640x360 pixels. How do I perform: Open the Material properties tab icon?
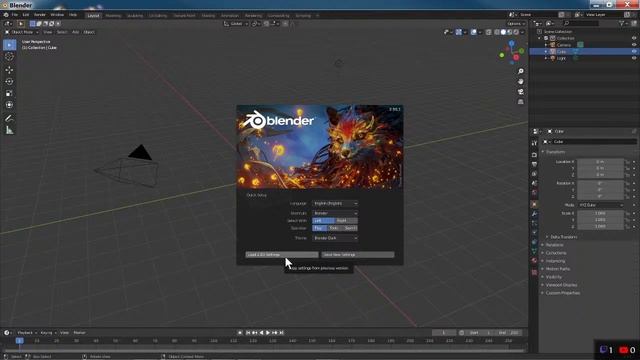534,260
